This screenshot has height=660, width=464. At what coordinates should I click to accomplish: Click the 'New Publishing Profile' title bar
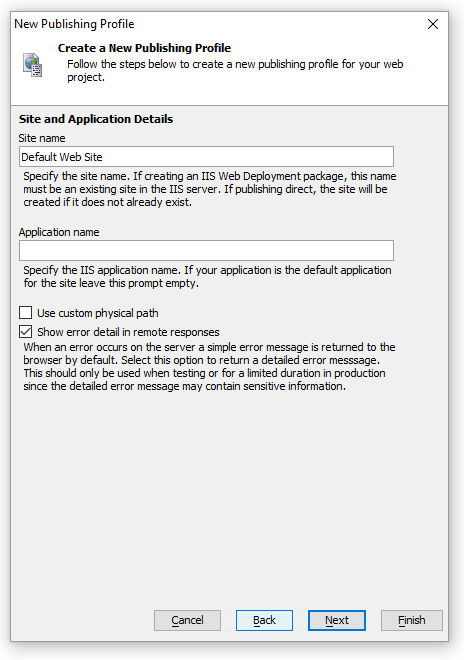coord(74,24)
